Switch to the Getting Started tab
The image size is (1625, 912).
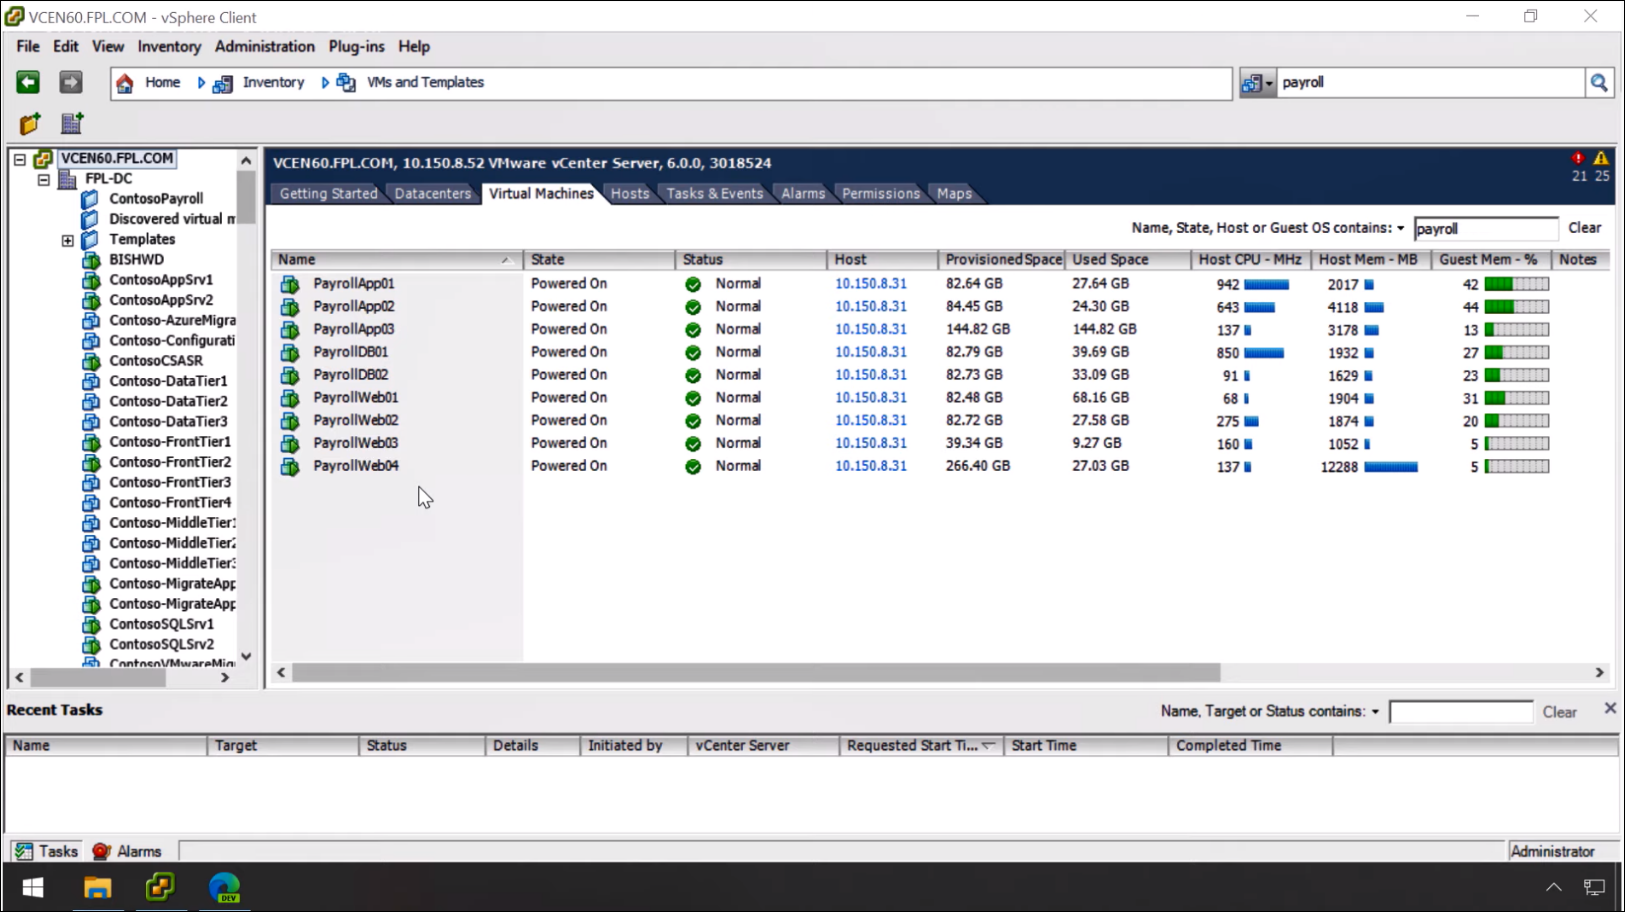click(x=328, y=194)
